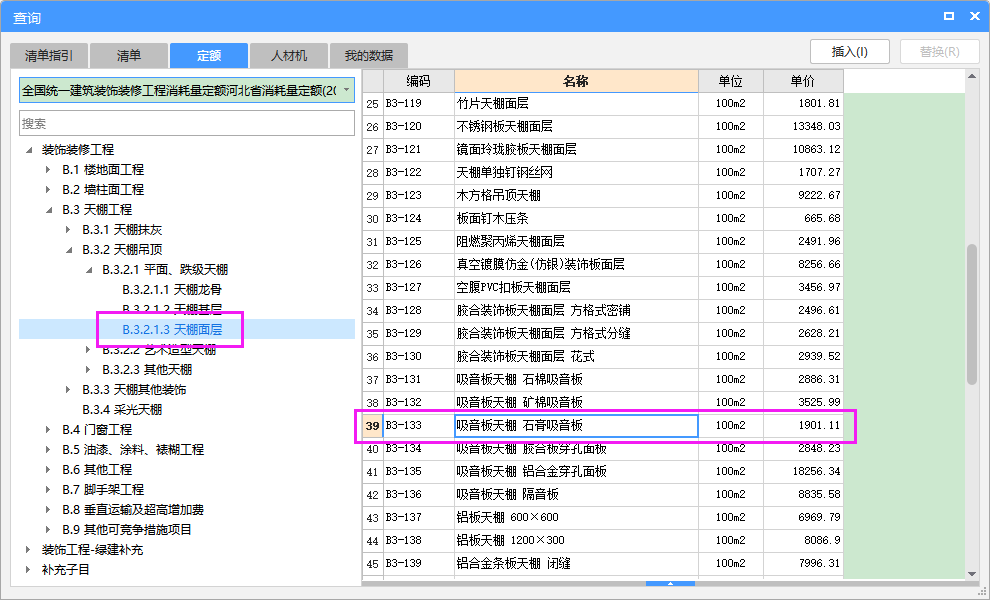Click the 搜索 input field
The image size is (990, 600).
(187, 123)
